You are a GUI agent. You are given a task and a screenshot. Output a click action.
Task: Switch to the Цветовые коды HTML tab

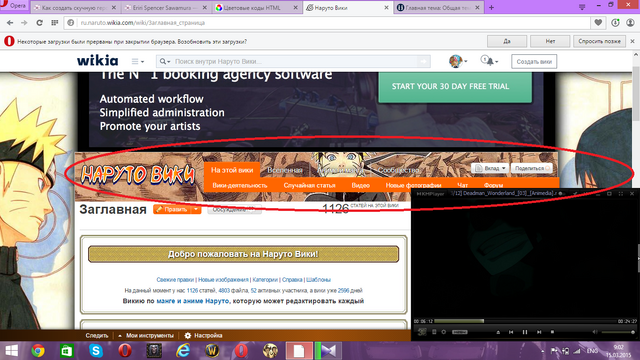[254, 8]
